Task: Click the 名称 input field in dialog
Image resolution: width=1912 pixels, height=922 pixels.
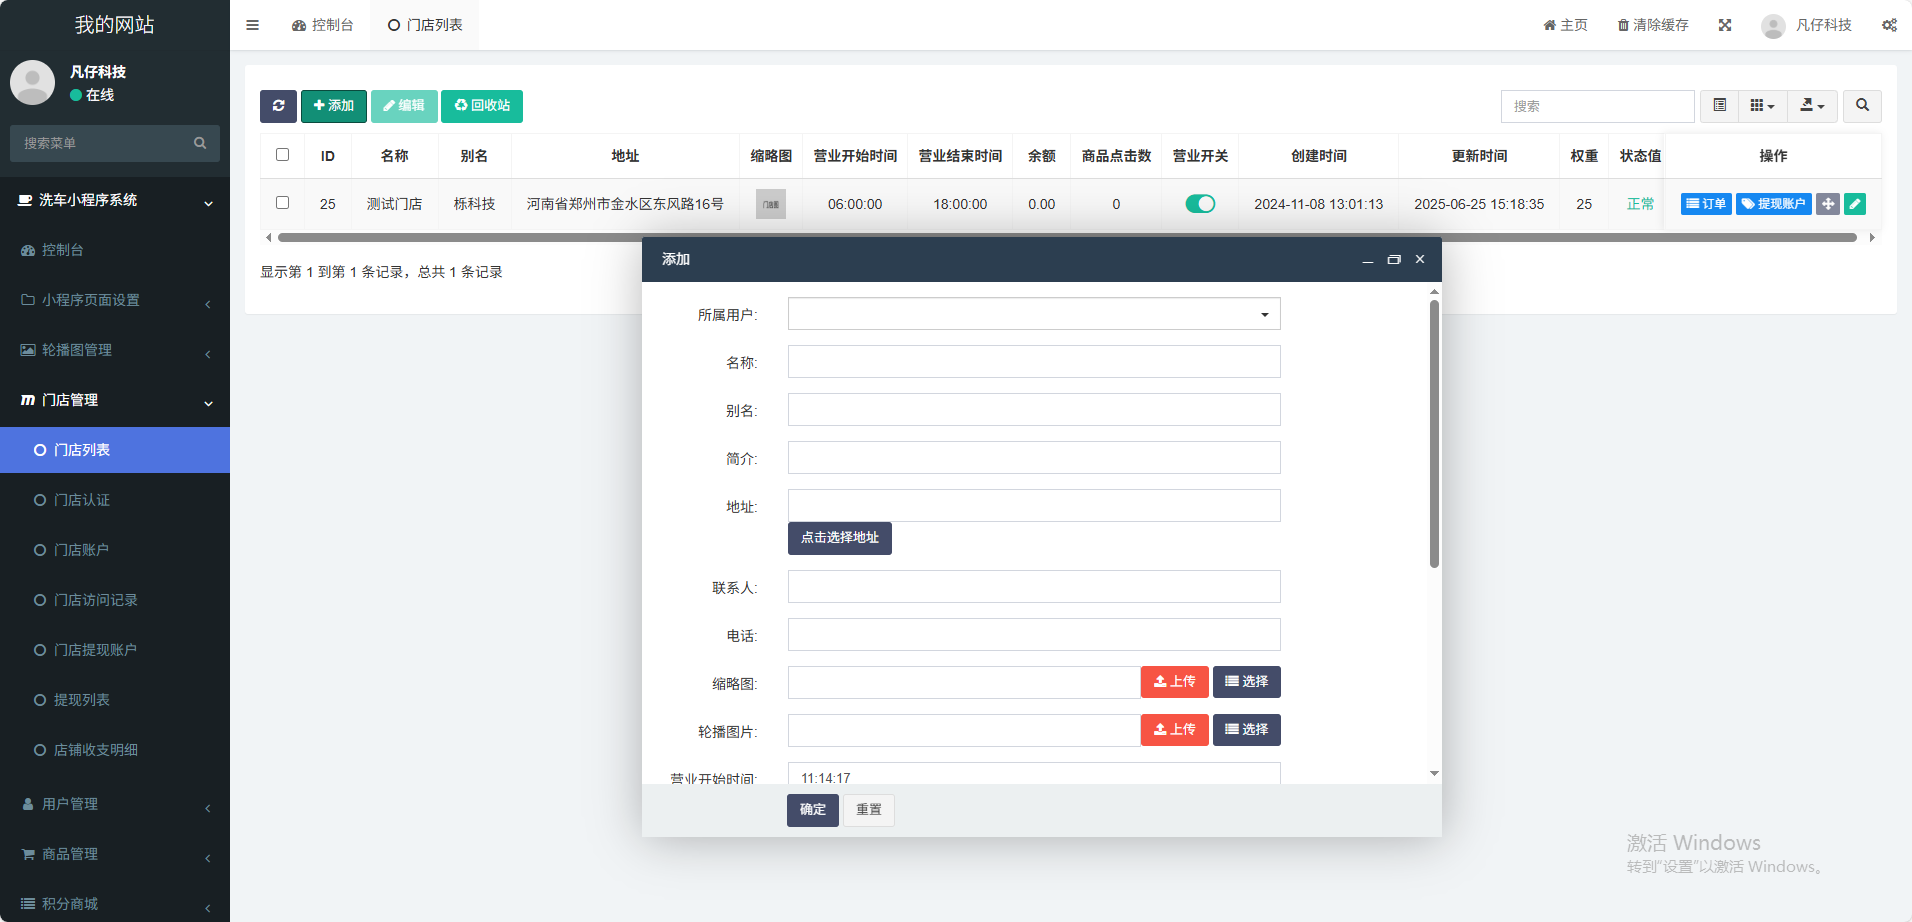Action: coord(1034,362)
